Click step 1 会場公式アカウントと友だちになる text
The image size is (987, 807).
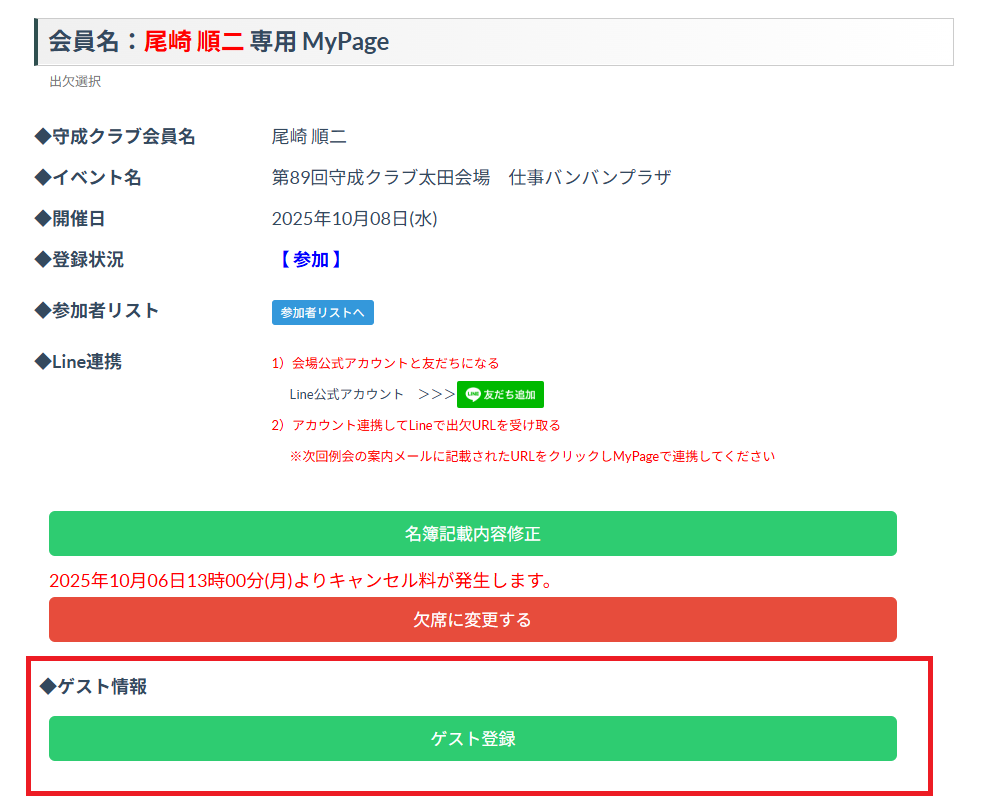tap(385, 363)
